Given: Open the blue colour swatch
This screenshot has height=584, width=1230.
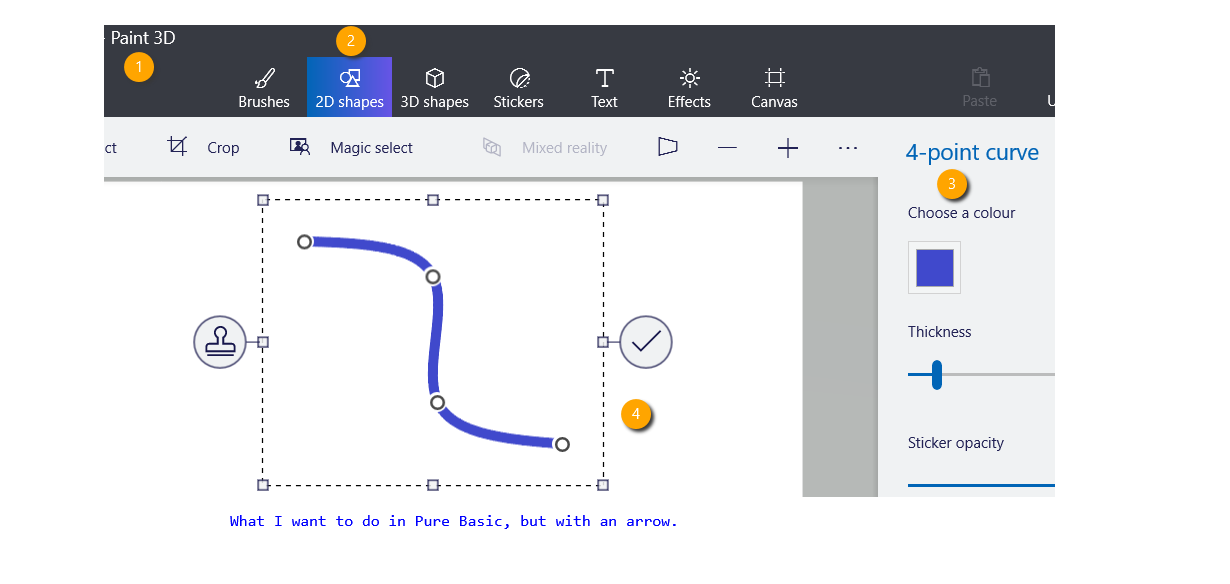Looking at the screenshot, I should pos(934,267).
